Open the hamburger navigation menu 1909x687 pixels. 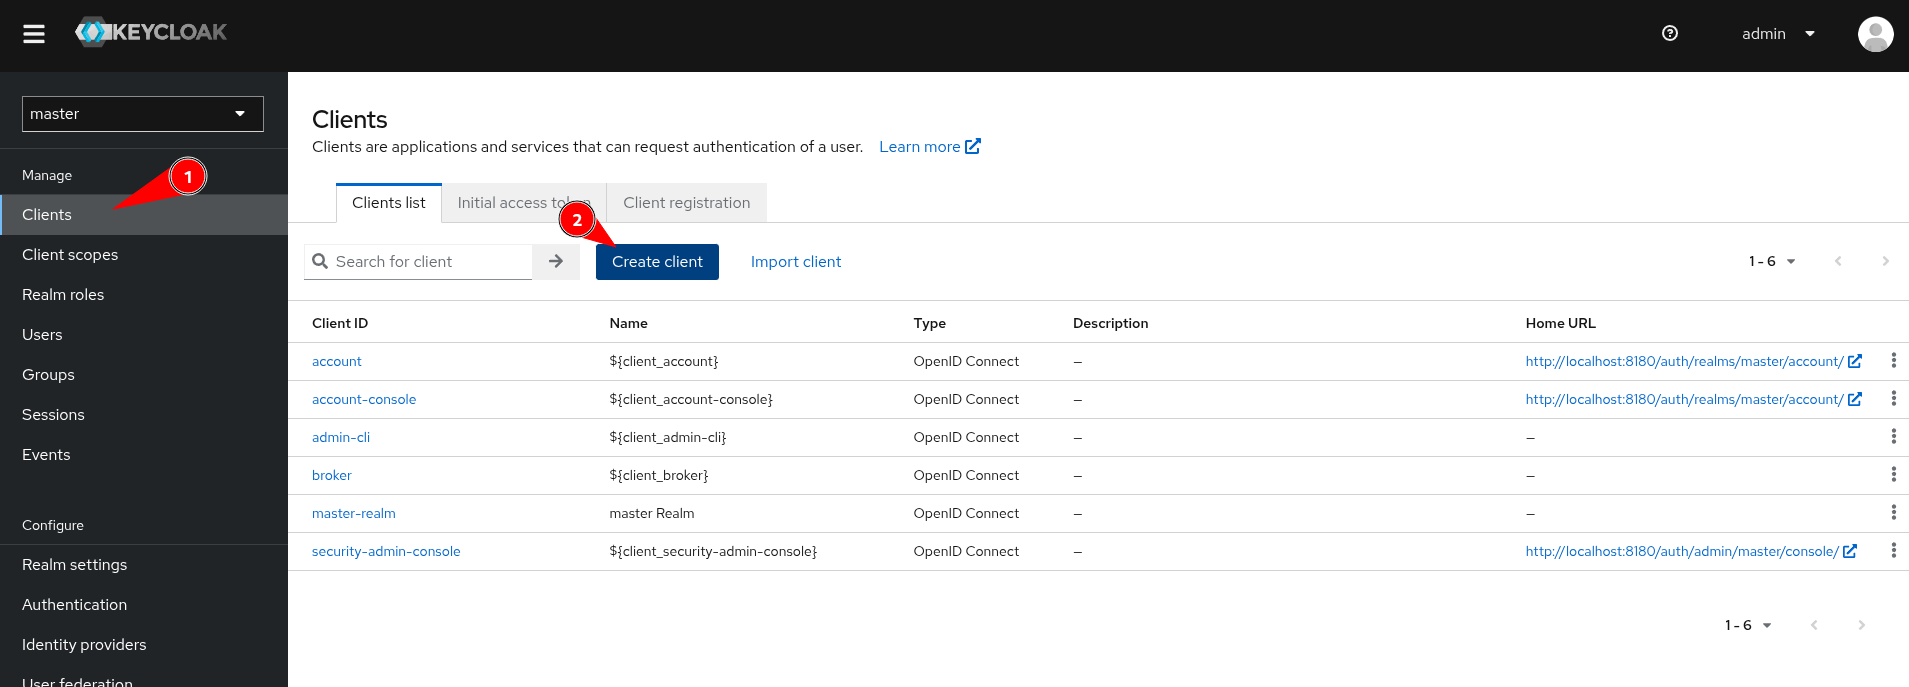pyautogui.click(x=34, y=34)
